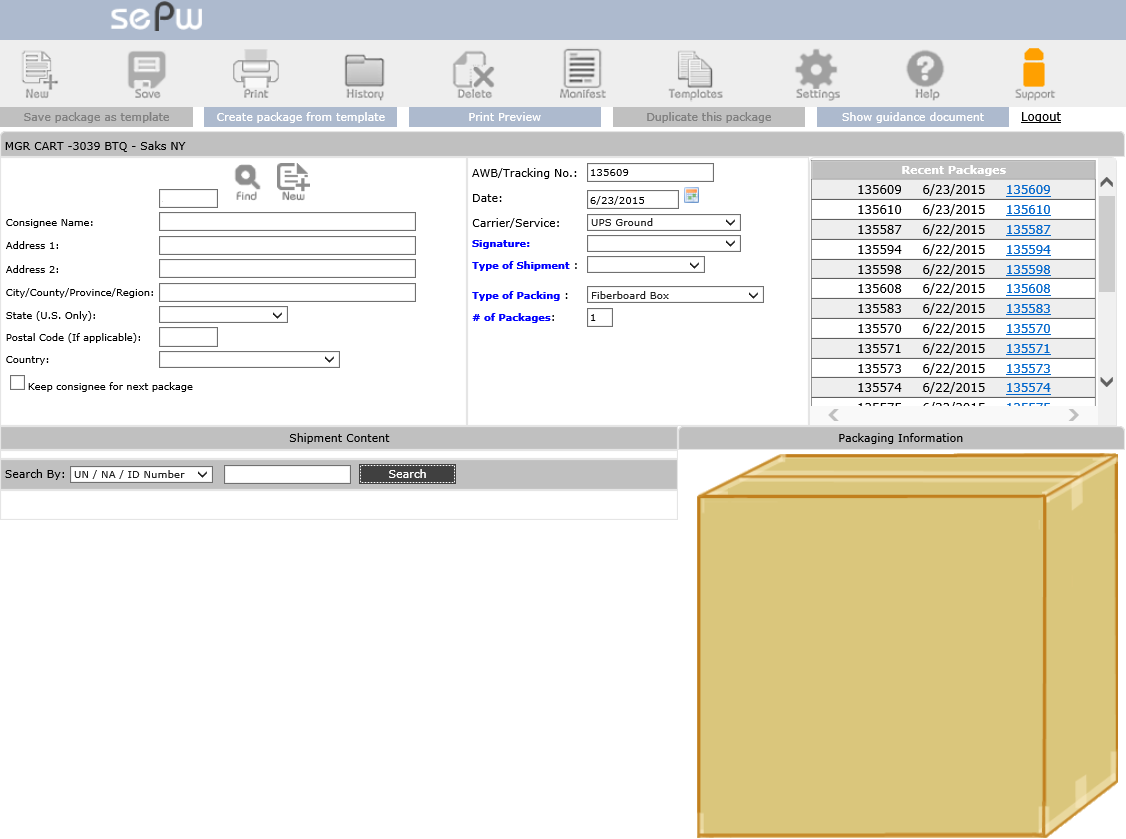
Task: Click the Delete toolbar icon
Action: [x=474, y=75]
